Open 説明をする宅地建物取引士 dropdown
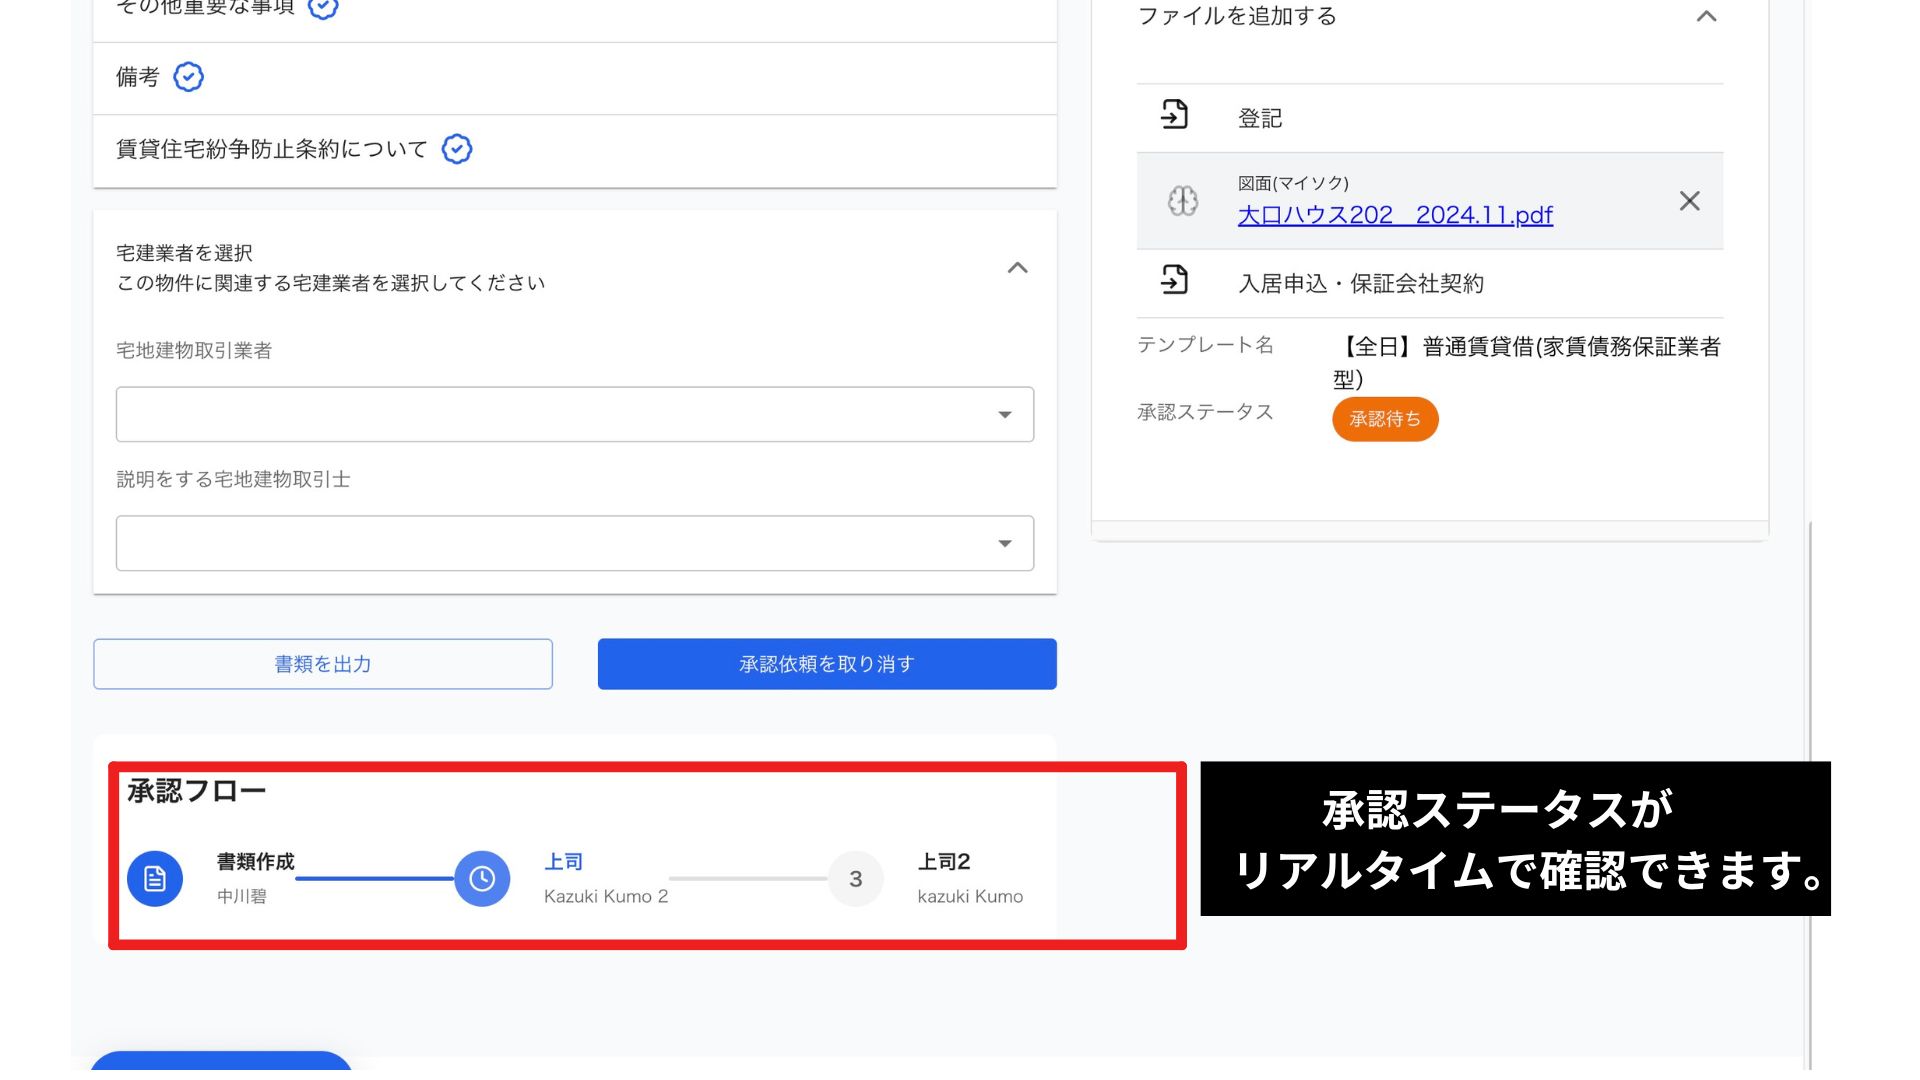 pyautogui.click(x=575, y=543)
